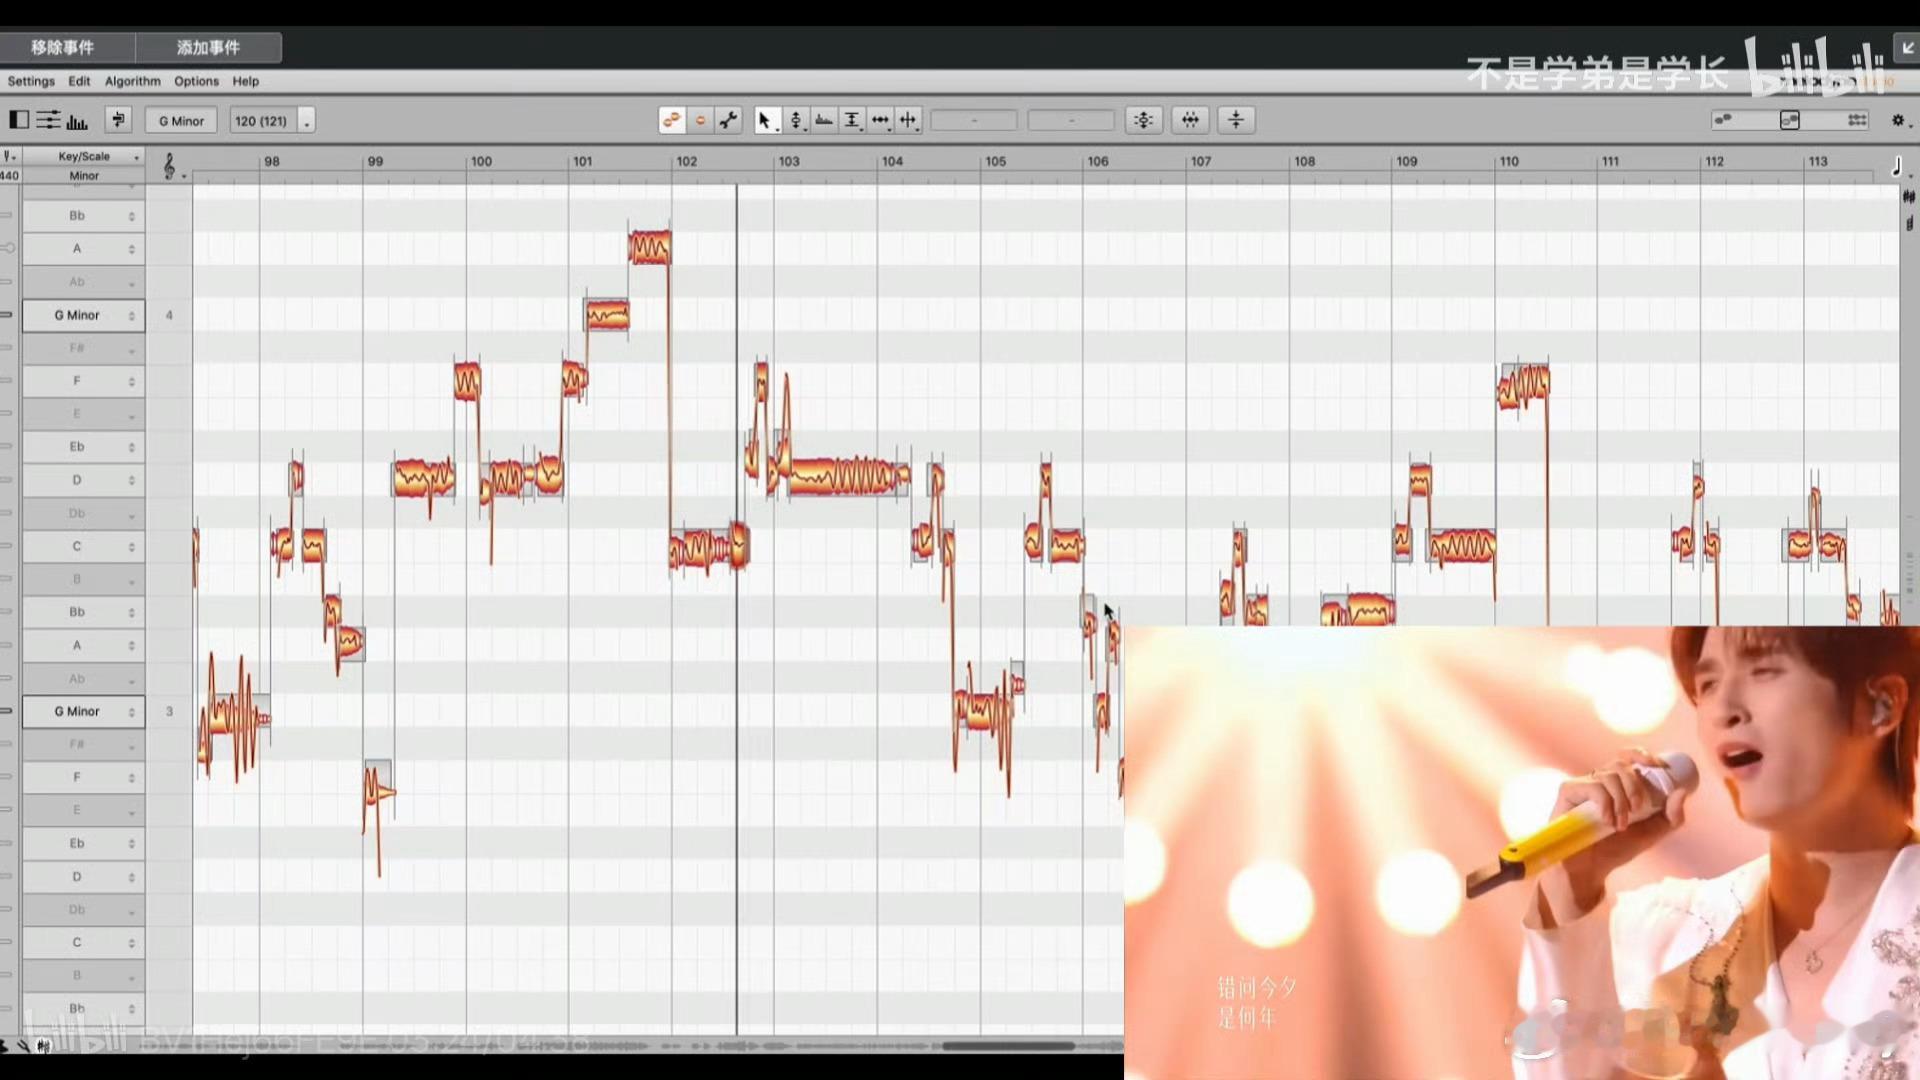
Task: Click the horizontal scrollbar thumb at bottom
Action: 1008,1046
